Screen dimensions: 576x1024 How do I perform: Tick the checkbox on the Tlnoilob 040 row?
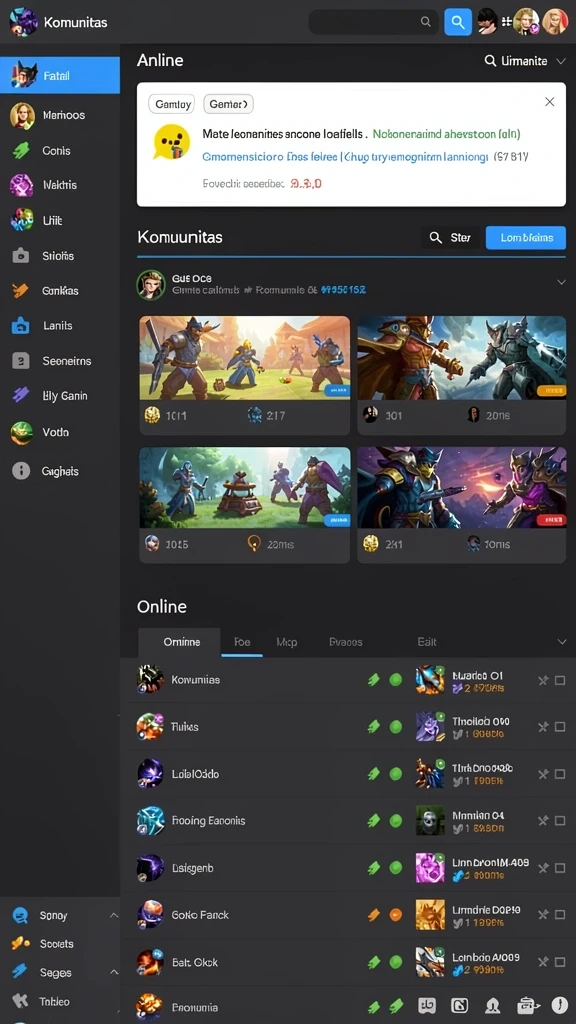point(560,727)
